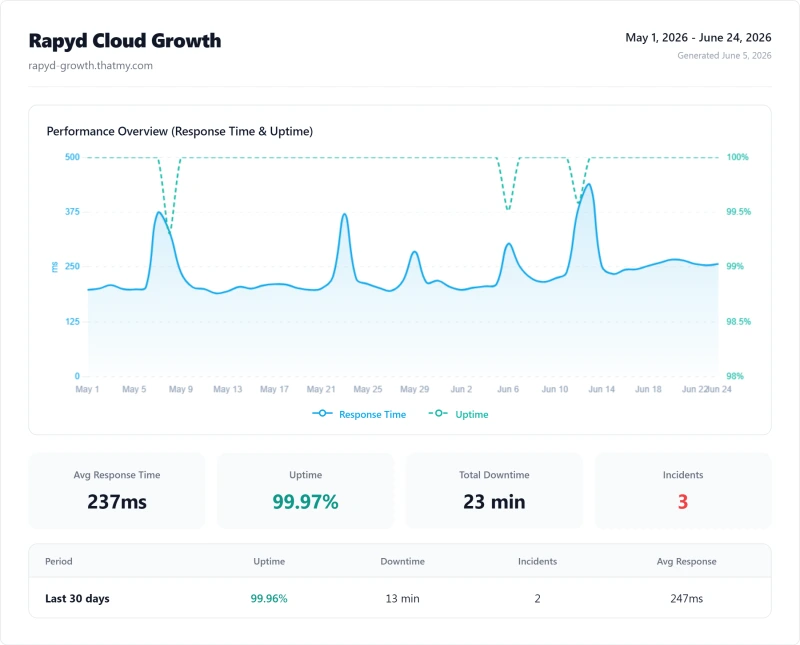Click the response time spike near May 23
This screenshot has width=800, height=645.
(345, 214)
